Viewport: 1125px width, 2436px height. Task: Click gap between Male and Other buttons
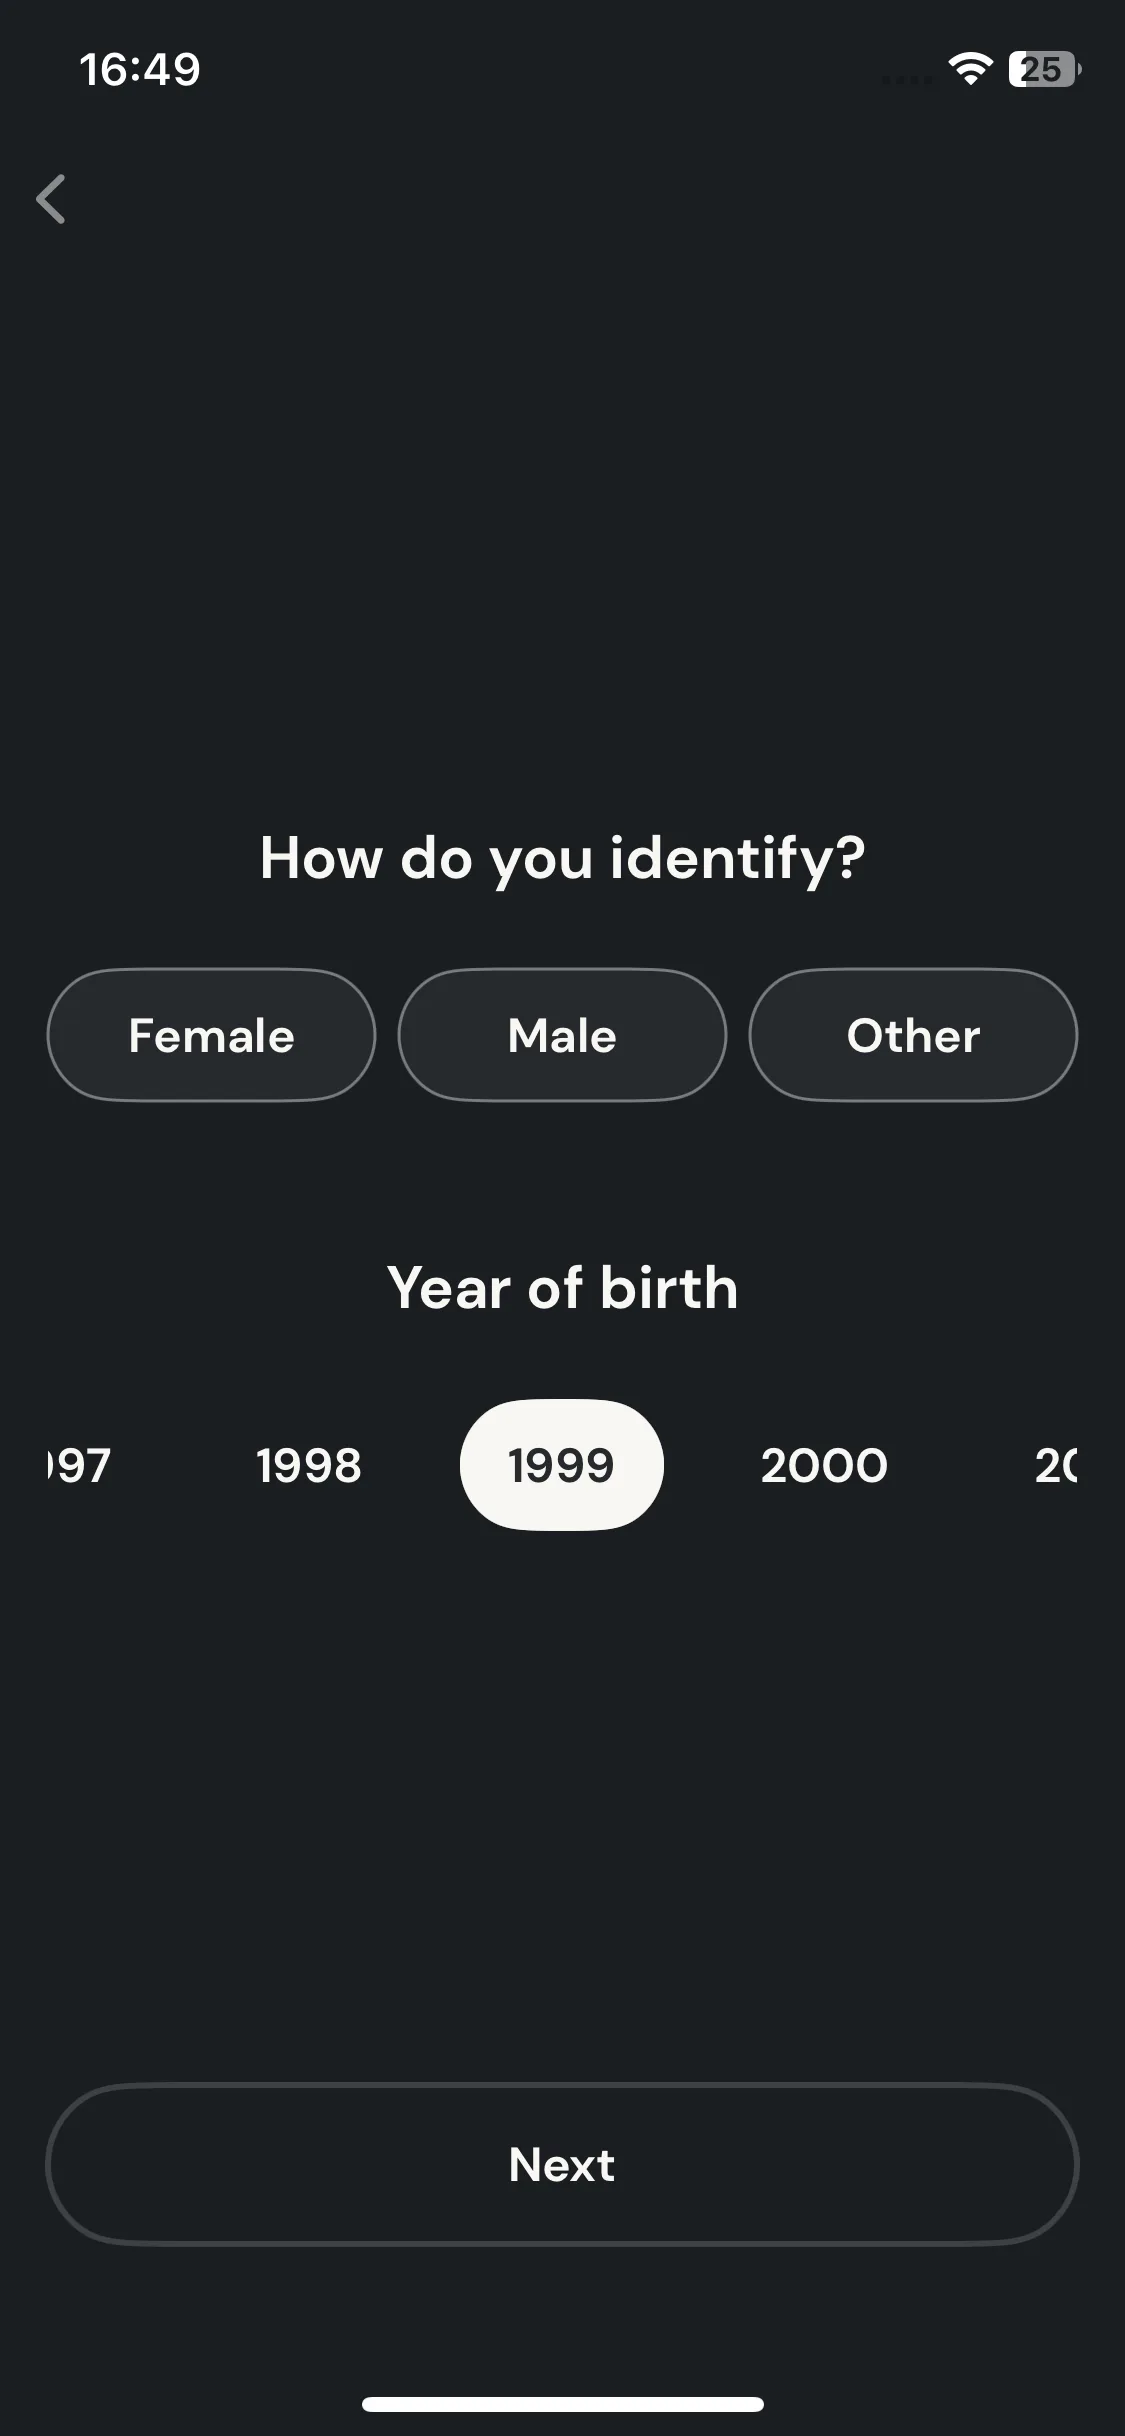(x=738, y=1035)
